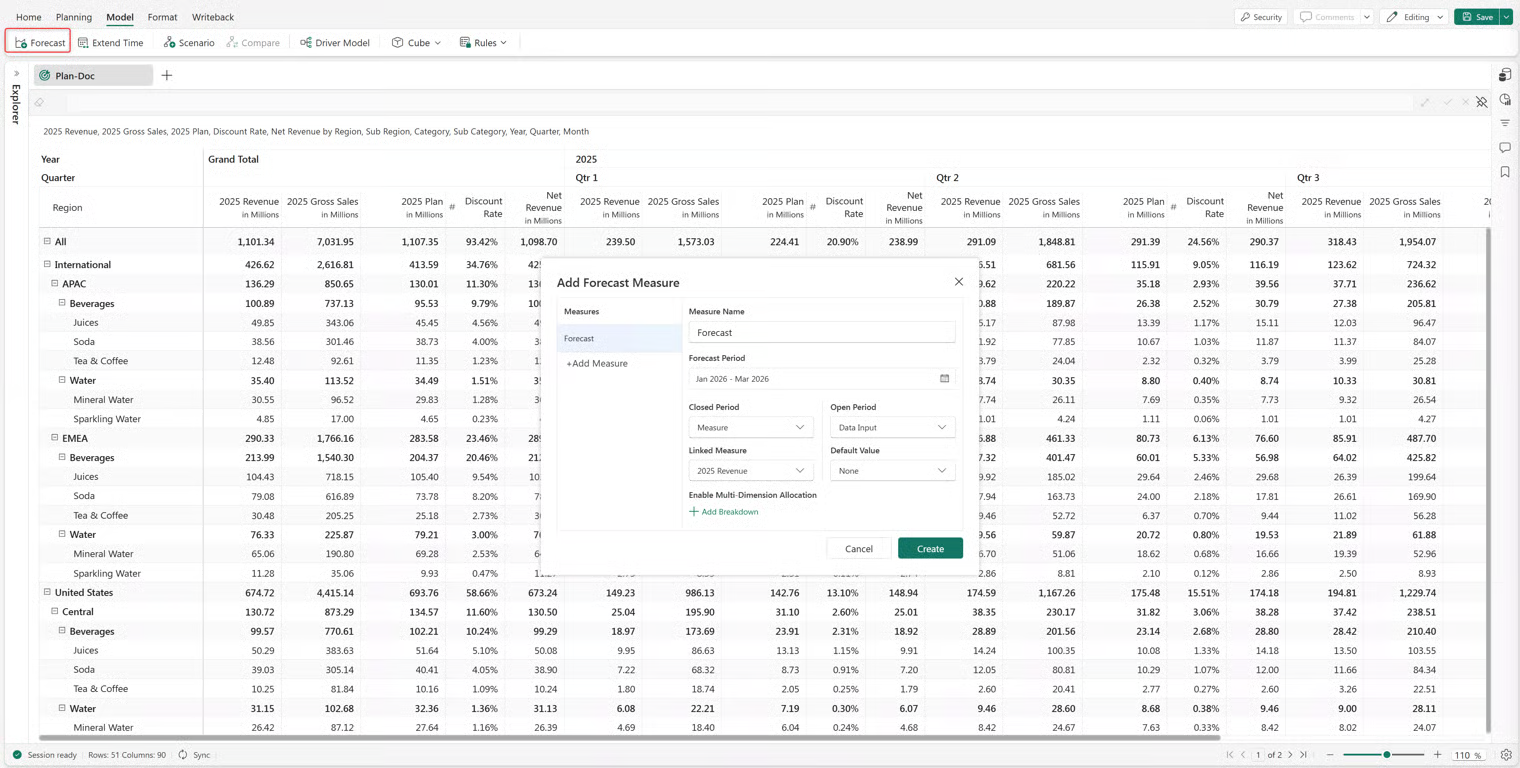Open the Scenario tool in toolbar
This screenshot has width=1520, height=768.
(x=189, y=43)
